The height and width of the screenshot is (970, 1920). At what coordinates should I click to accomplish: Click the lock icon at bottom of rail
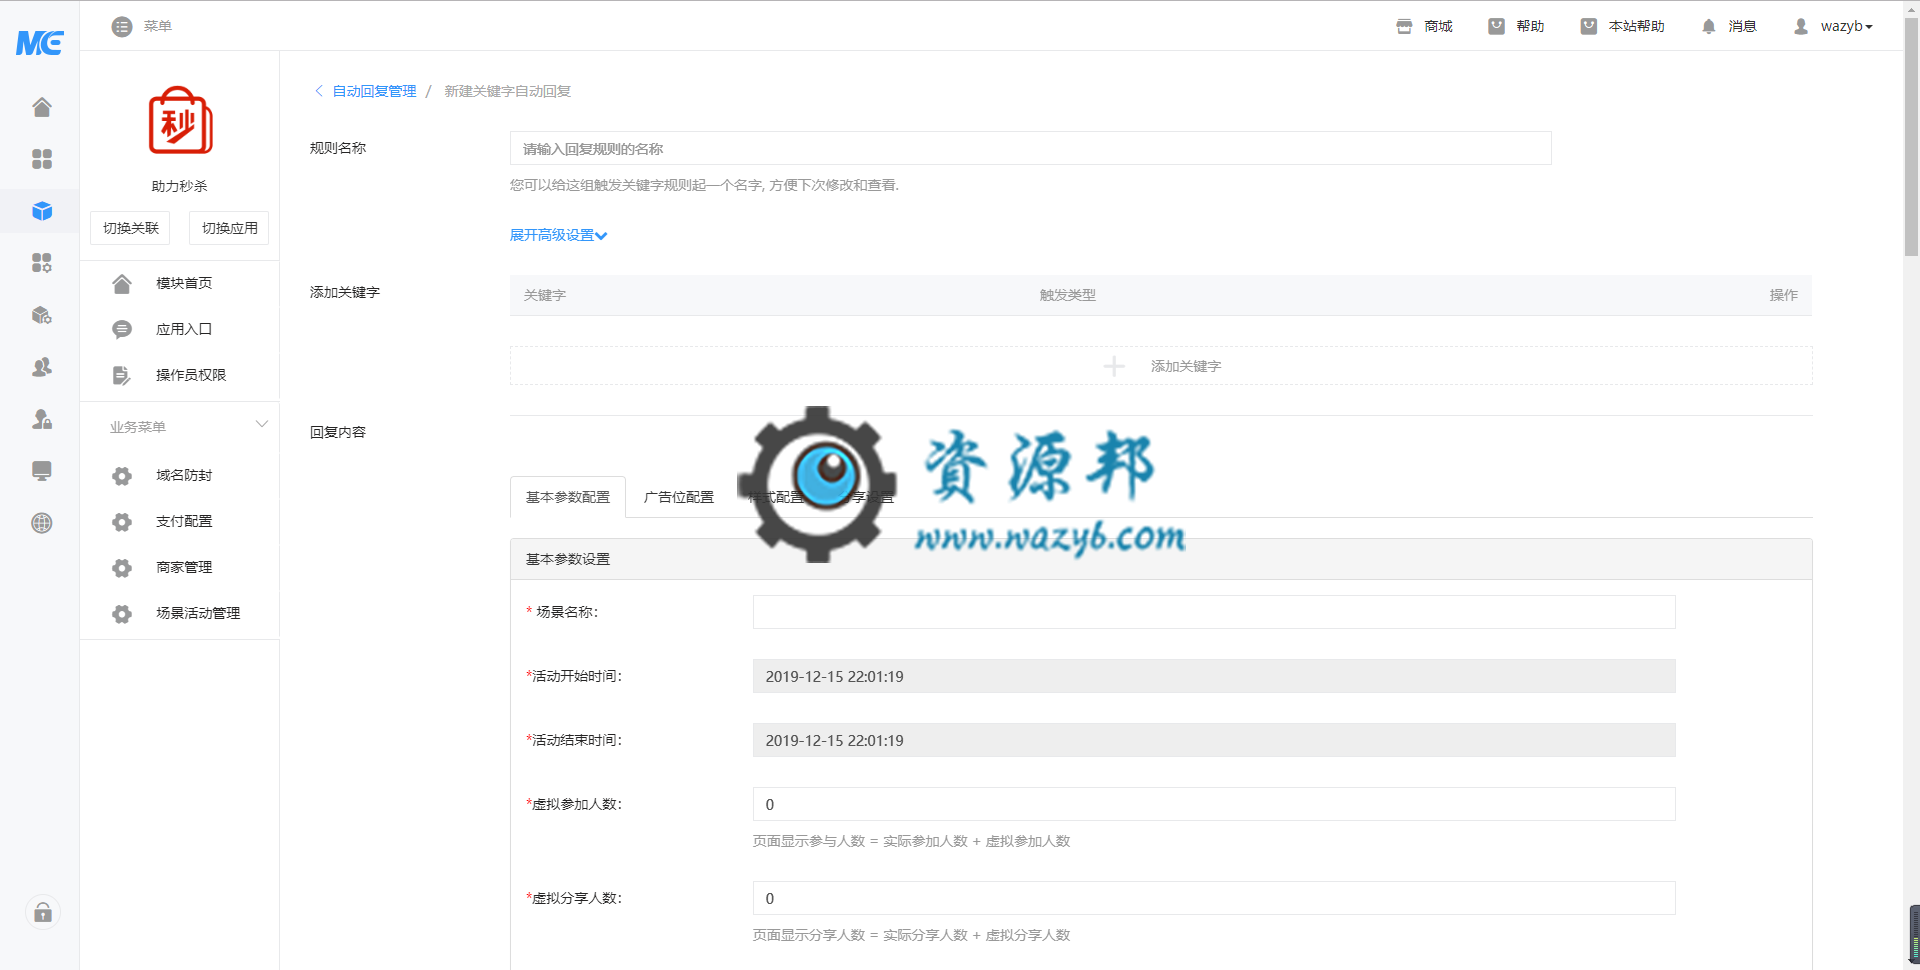click(x=43, y=912)
